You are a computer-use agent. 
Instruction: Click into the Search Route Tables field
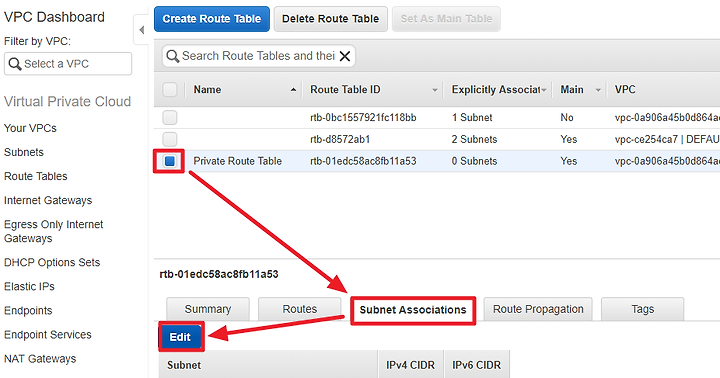(258, 56)
